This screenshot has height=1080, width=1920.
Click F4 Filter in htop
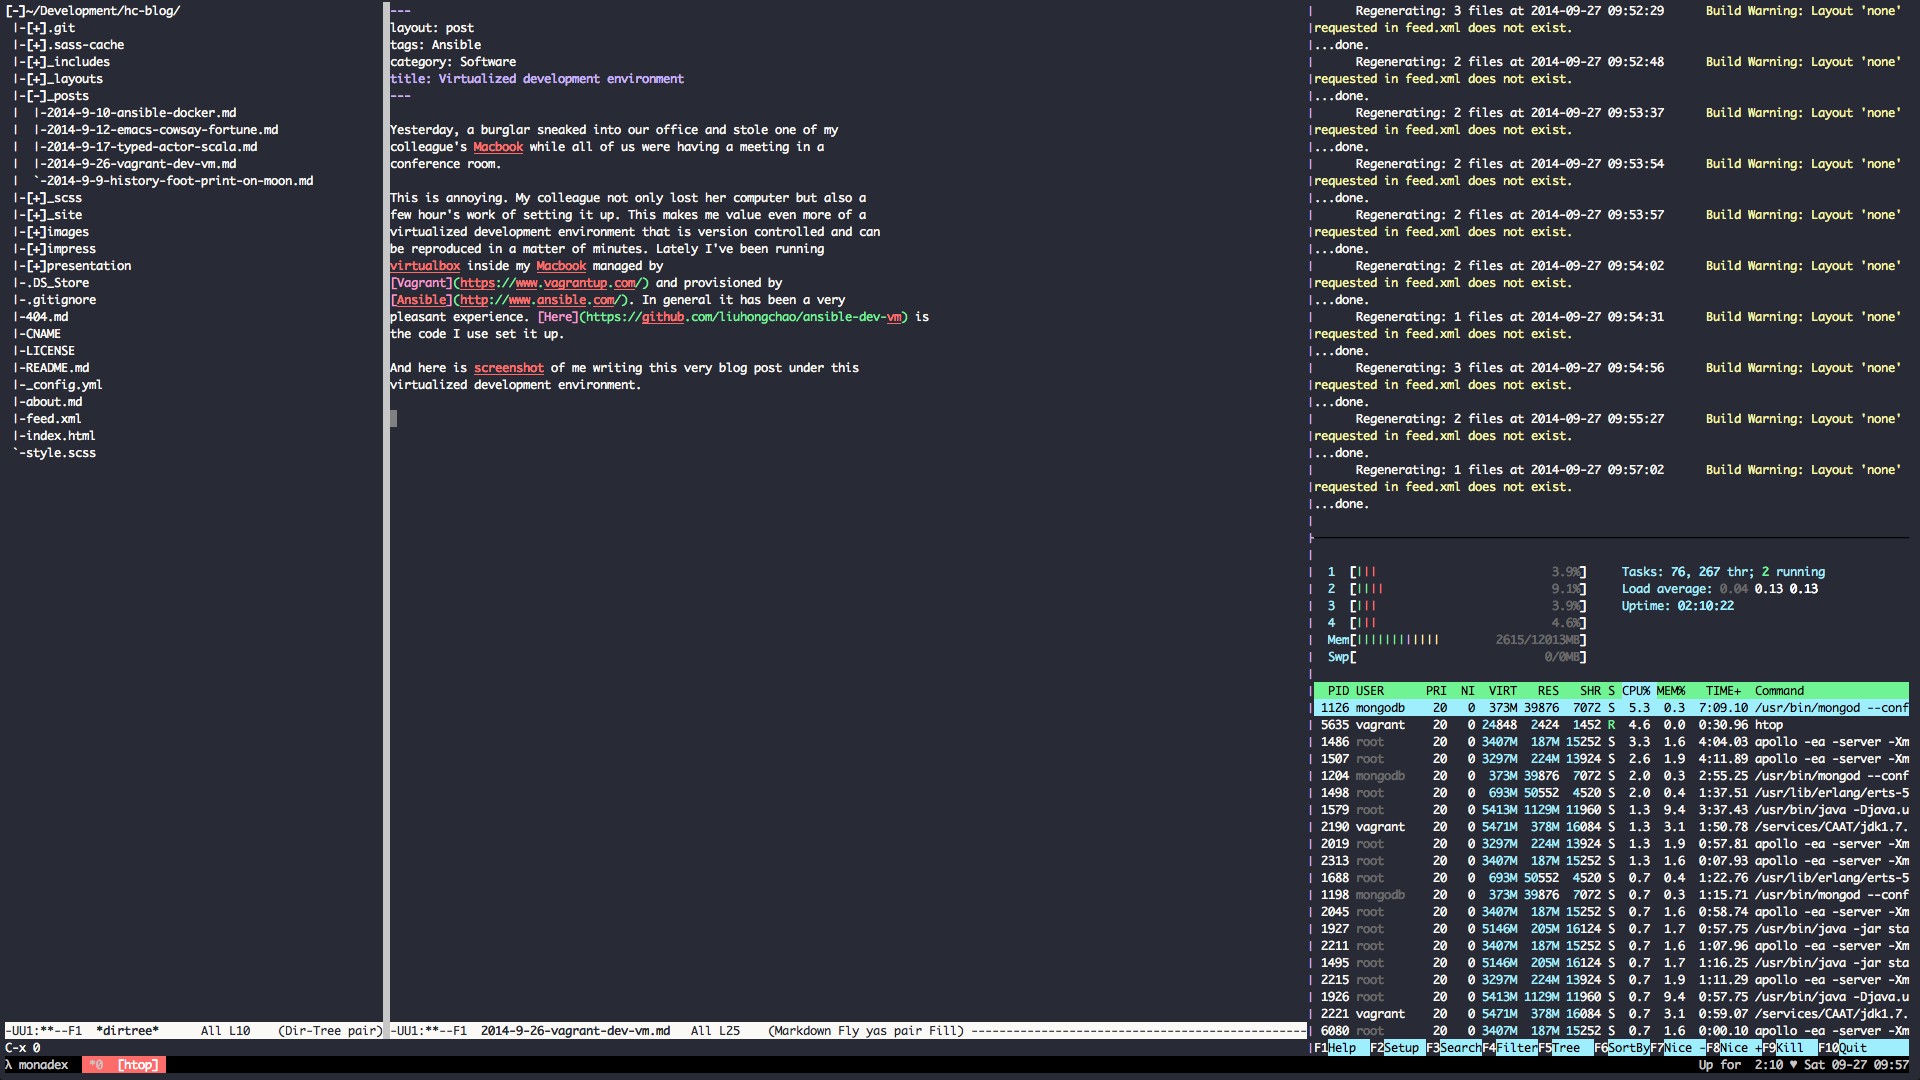(1510, 1048)
